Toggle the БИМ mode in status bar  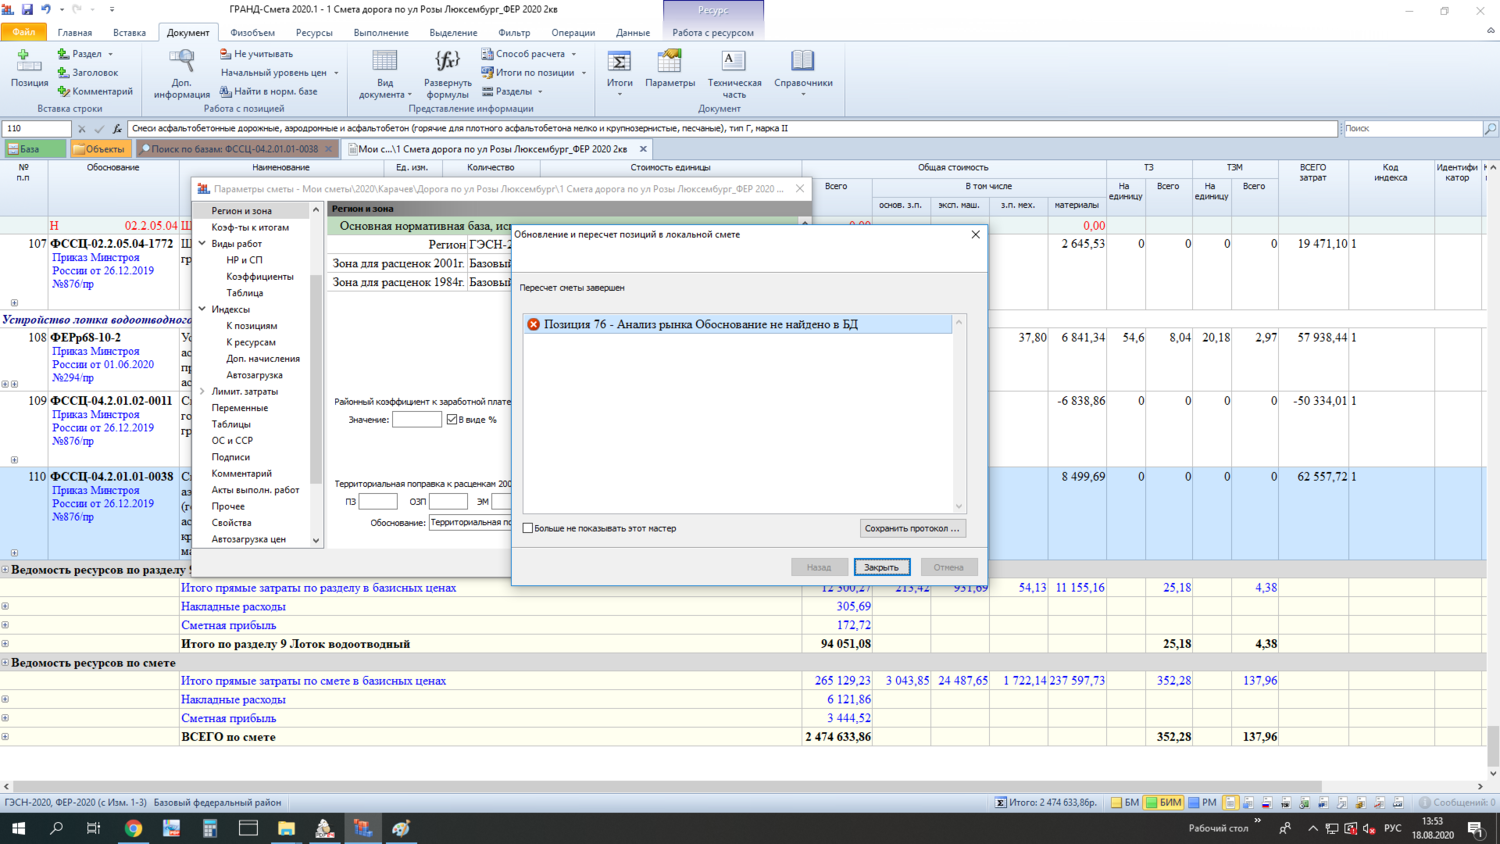pos(1164,802)
